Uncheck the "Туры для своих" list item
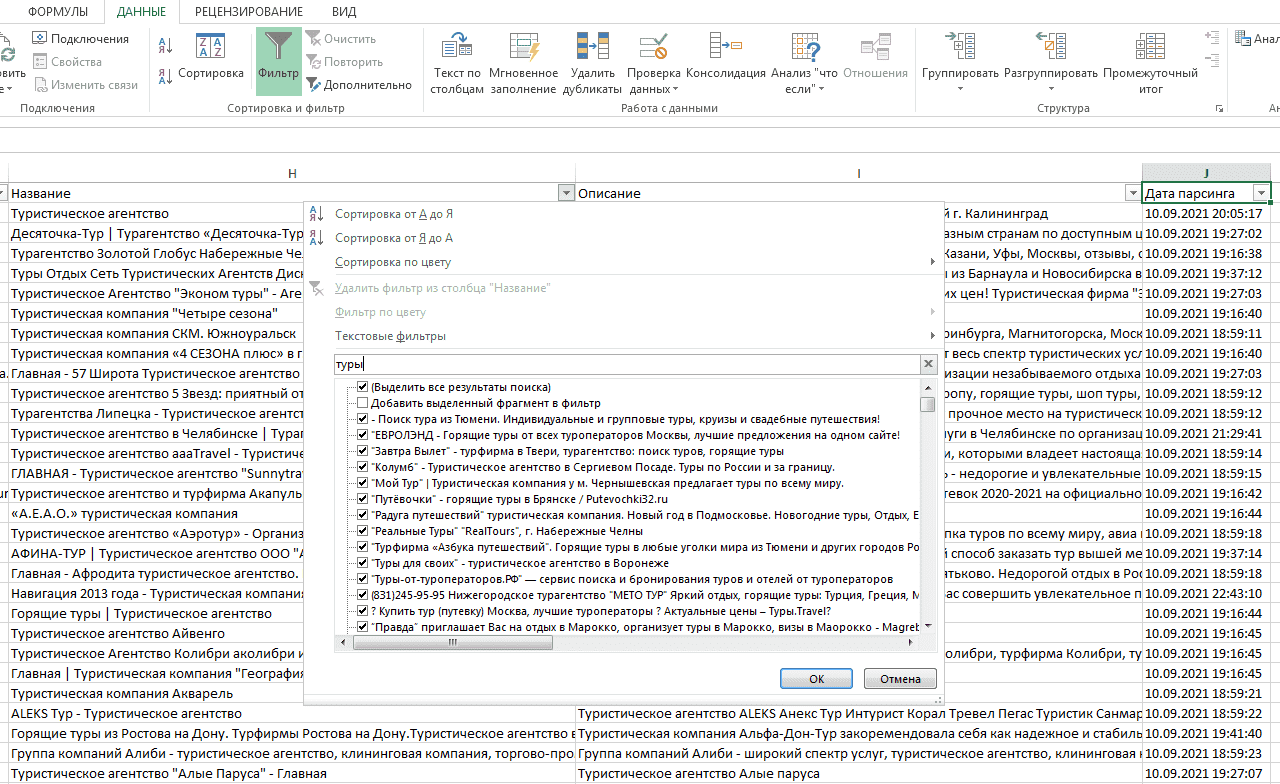This screenshot has height=784, width=1280. pyautogui.click(x=363, y=563)
